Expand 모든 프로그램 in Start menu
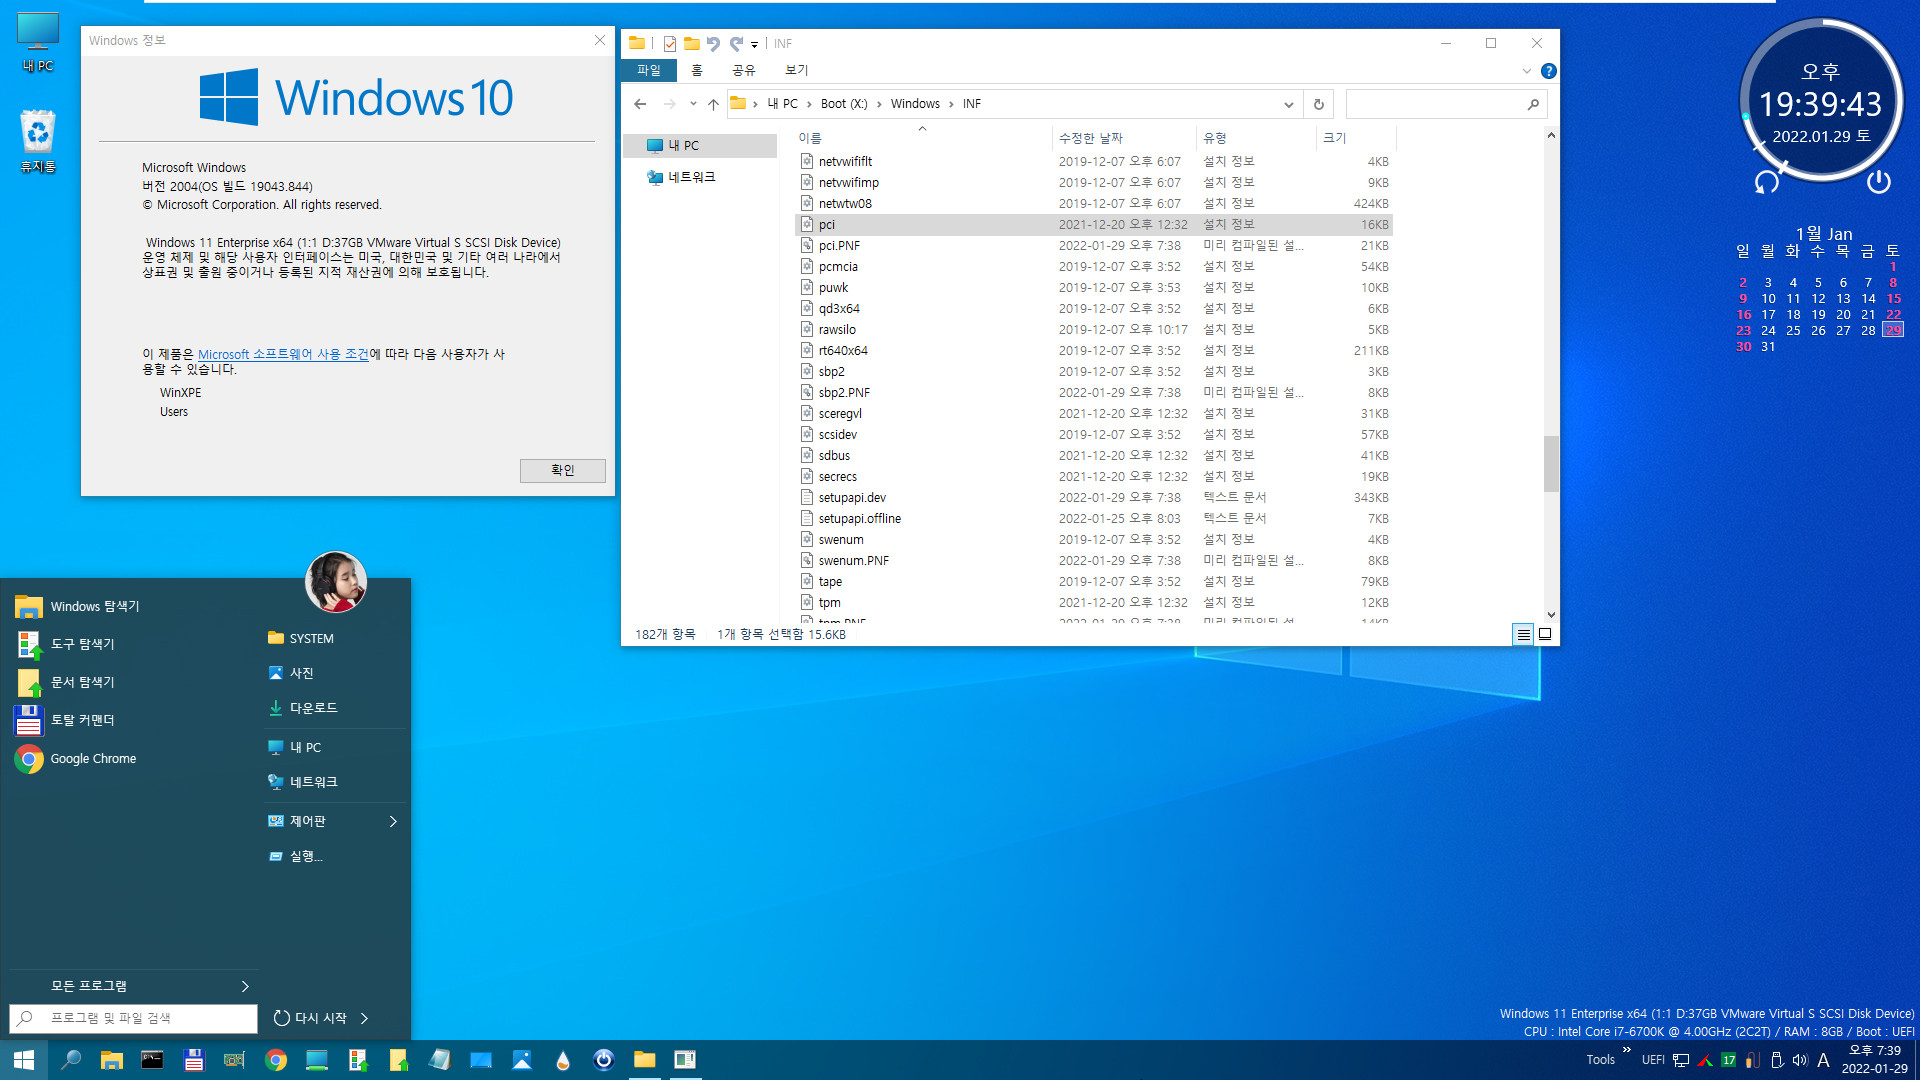 (132, 986)
